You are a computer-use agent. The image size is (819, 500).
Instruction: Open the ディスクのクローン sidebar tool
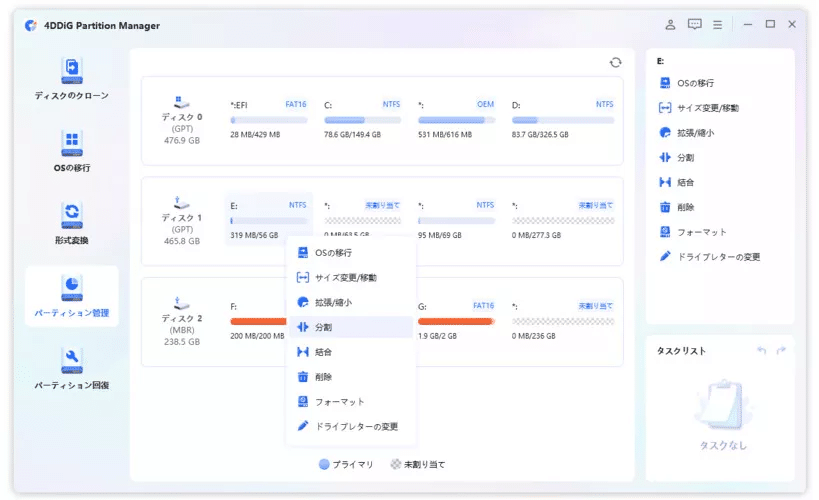click(x=72, y=79)
